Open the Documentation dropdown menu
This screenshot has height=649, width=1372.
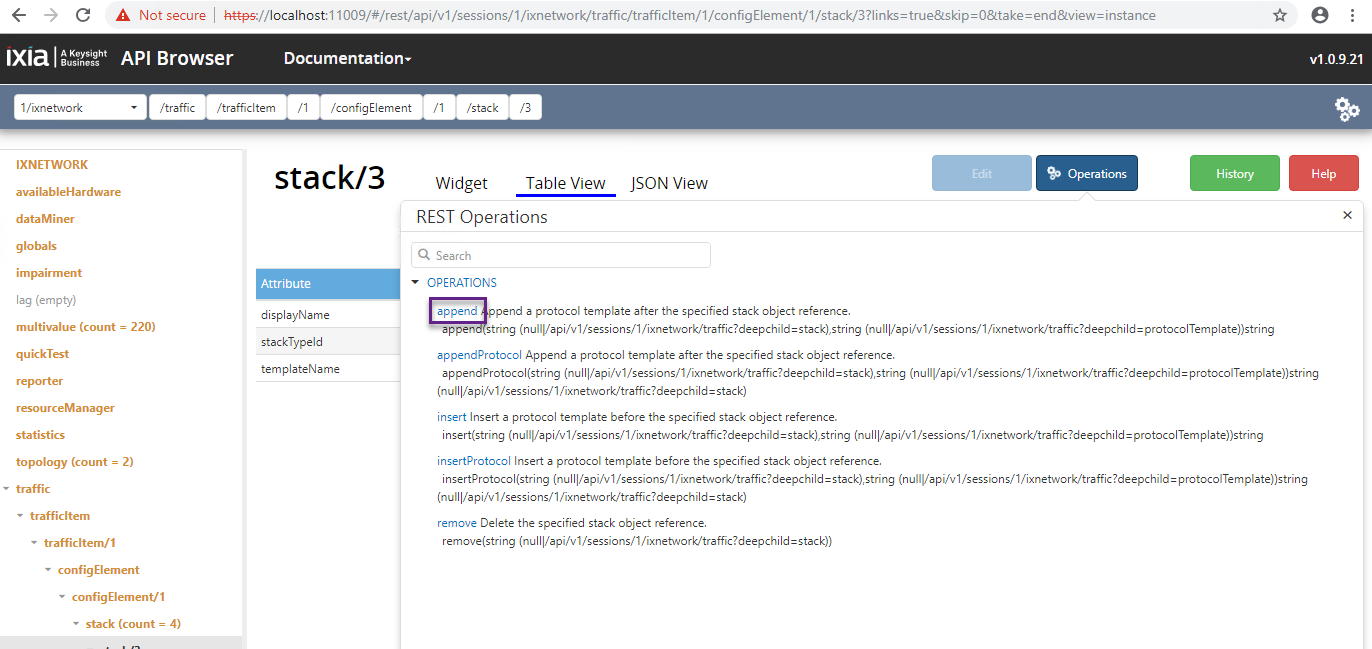coord(347,59)
